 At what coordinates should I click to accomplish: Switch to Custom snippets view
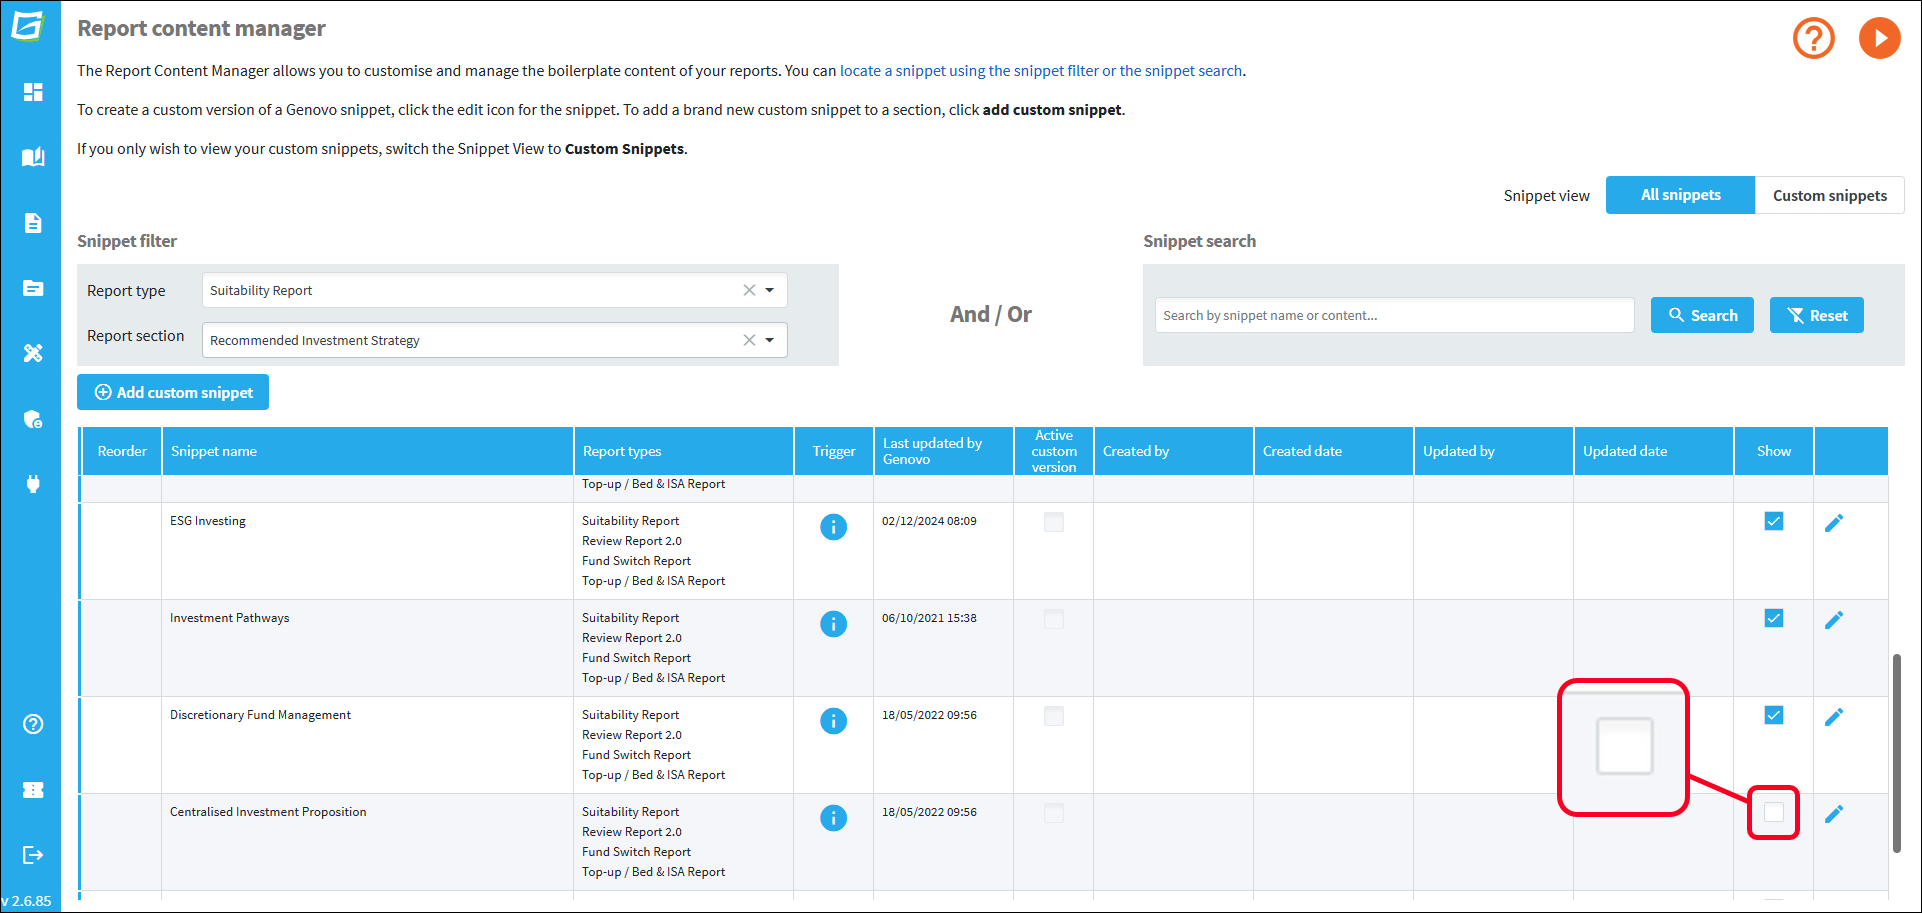[x=1830, y=195]
